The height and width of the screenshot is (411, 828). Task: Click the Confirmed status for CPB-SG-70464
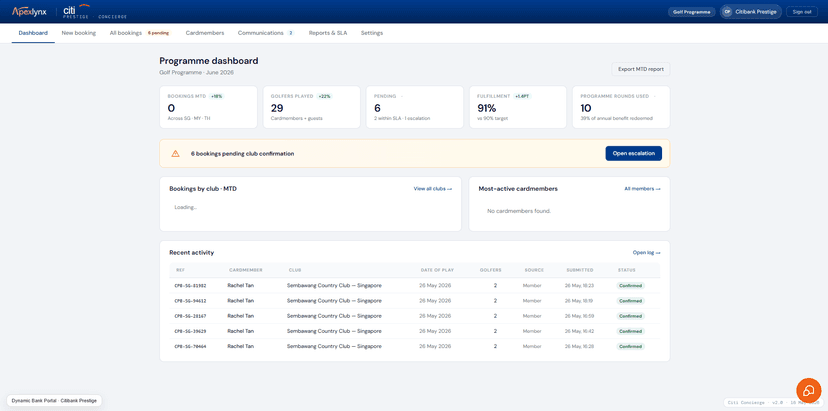[x=631, y=347]
